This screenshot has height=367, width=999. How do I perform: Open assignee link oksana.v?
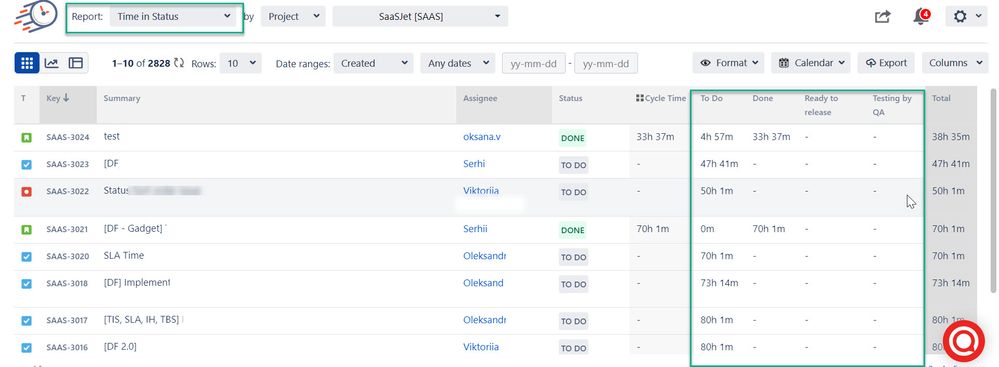[x=482, y=136]
